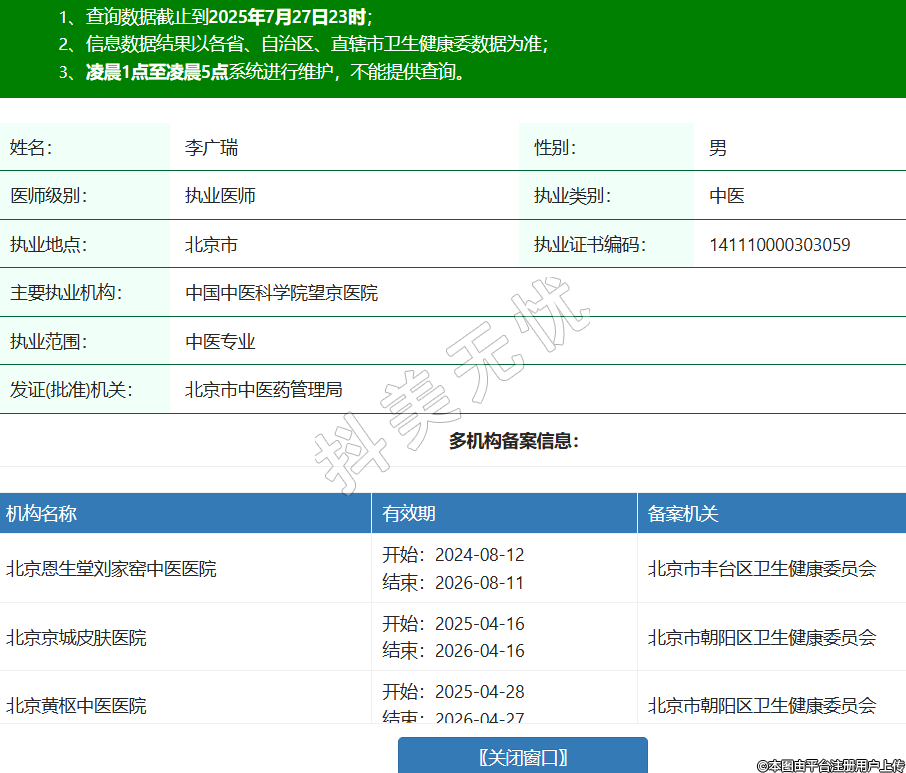The image size is (906, 773).
Task: Click the 多机构备案信息 section heading
Action: tap(514, 441)
